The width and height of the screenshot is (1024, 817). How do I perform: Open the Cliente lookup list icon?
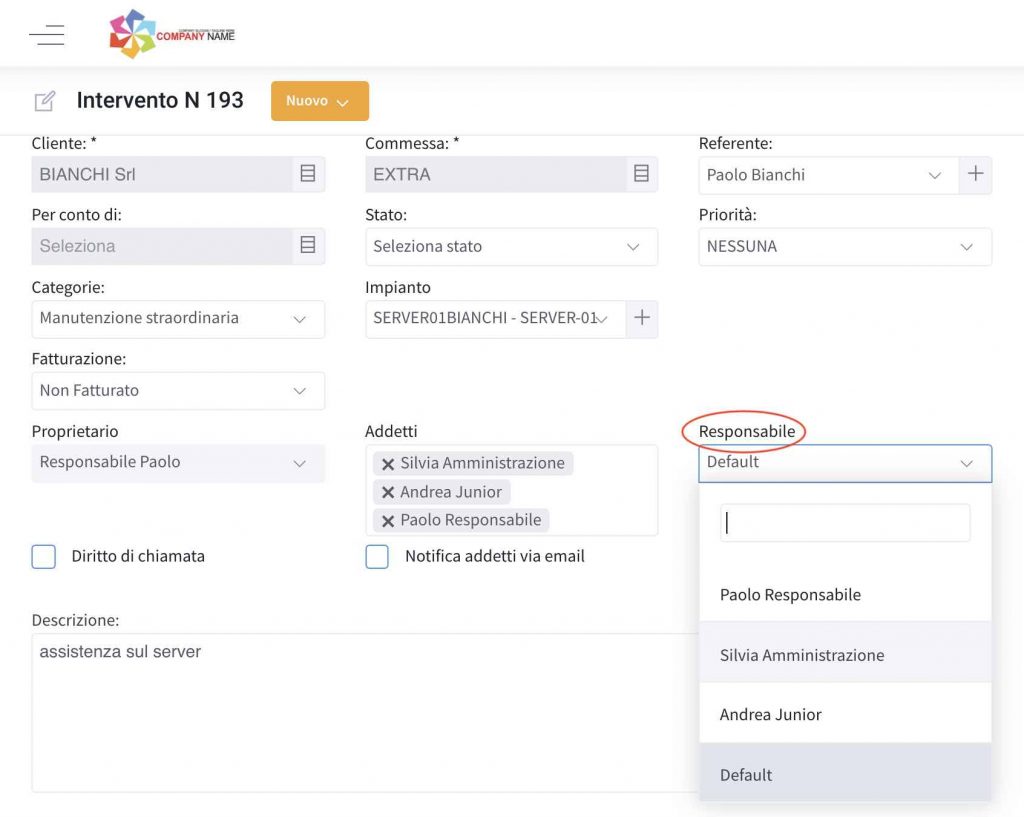coord(308,174)
